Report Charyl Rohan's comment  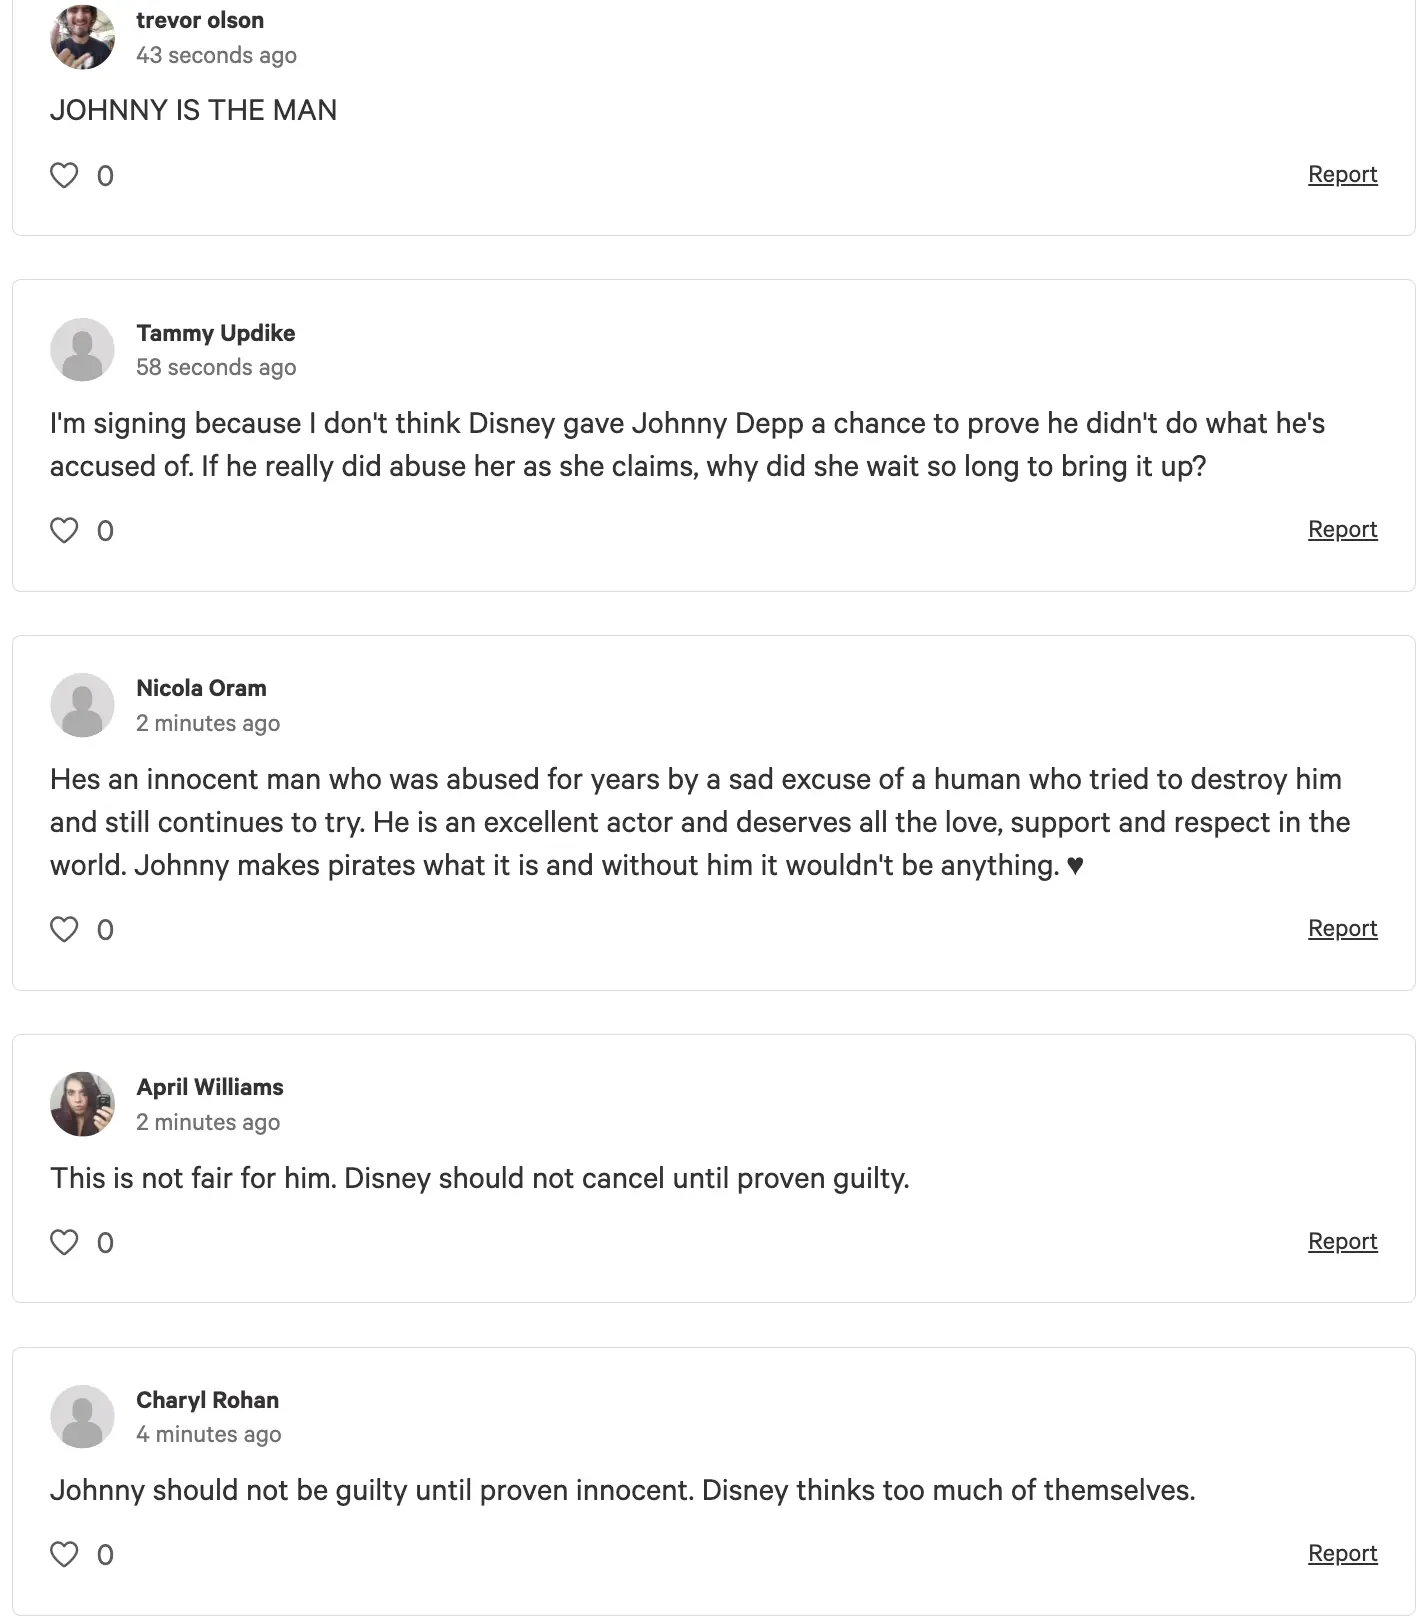[x=1342, y=1554]
